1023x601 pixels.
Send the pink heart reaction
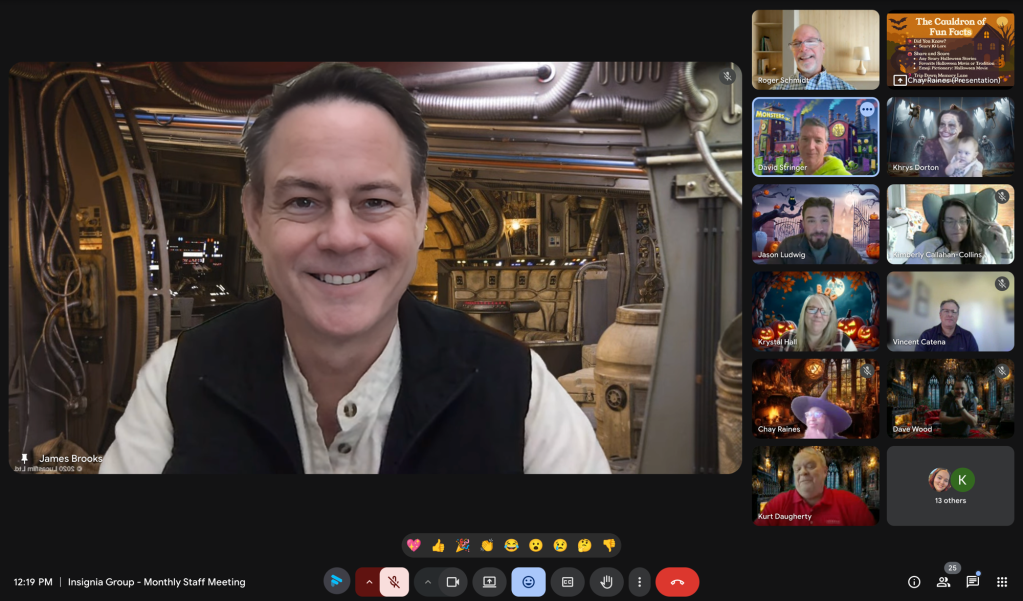coord(413,545)
